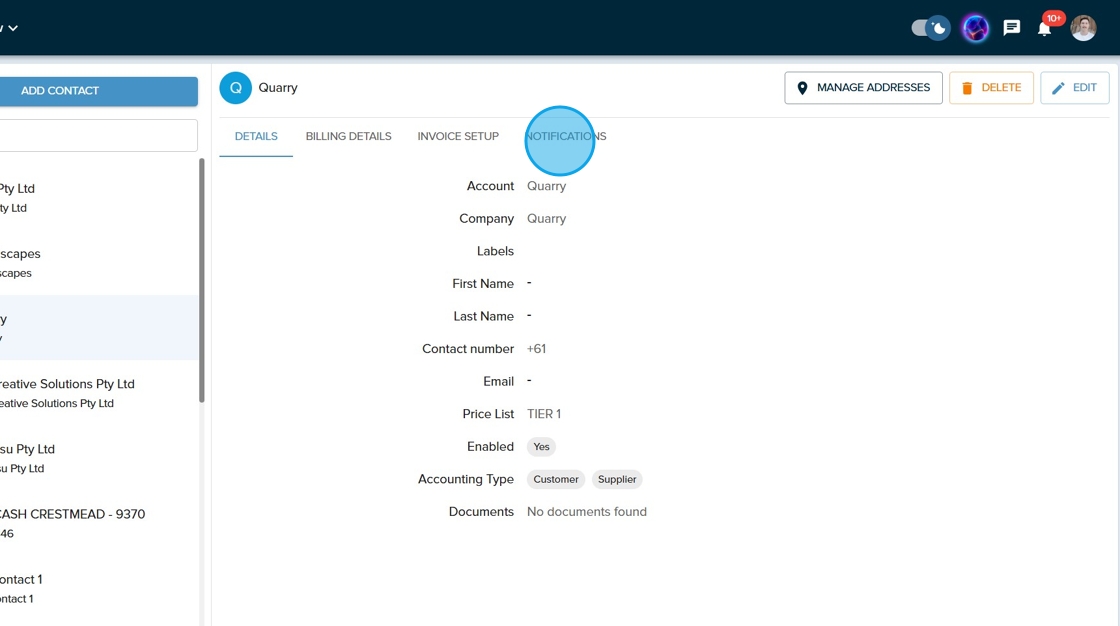Expand the top-left header dropdown chevron
This screenshot has height=626, width=1120.
(13, 28)
